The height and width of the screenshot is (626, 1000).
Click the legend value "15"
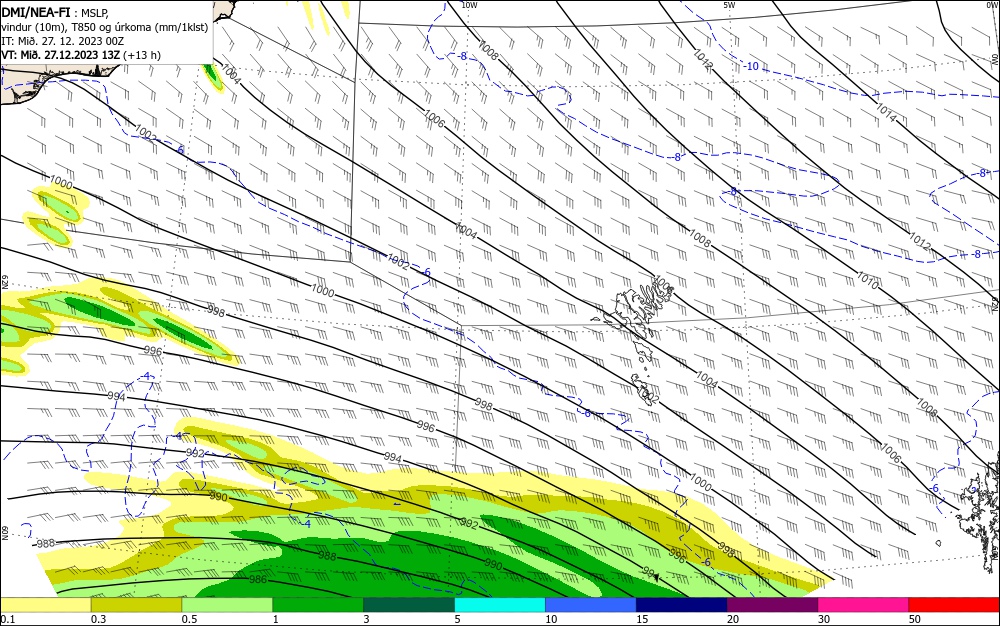coord(642,619)
